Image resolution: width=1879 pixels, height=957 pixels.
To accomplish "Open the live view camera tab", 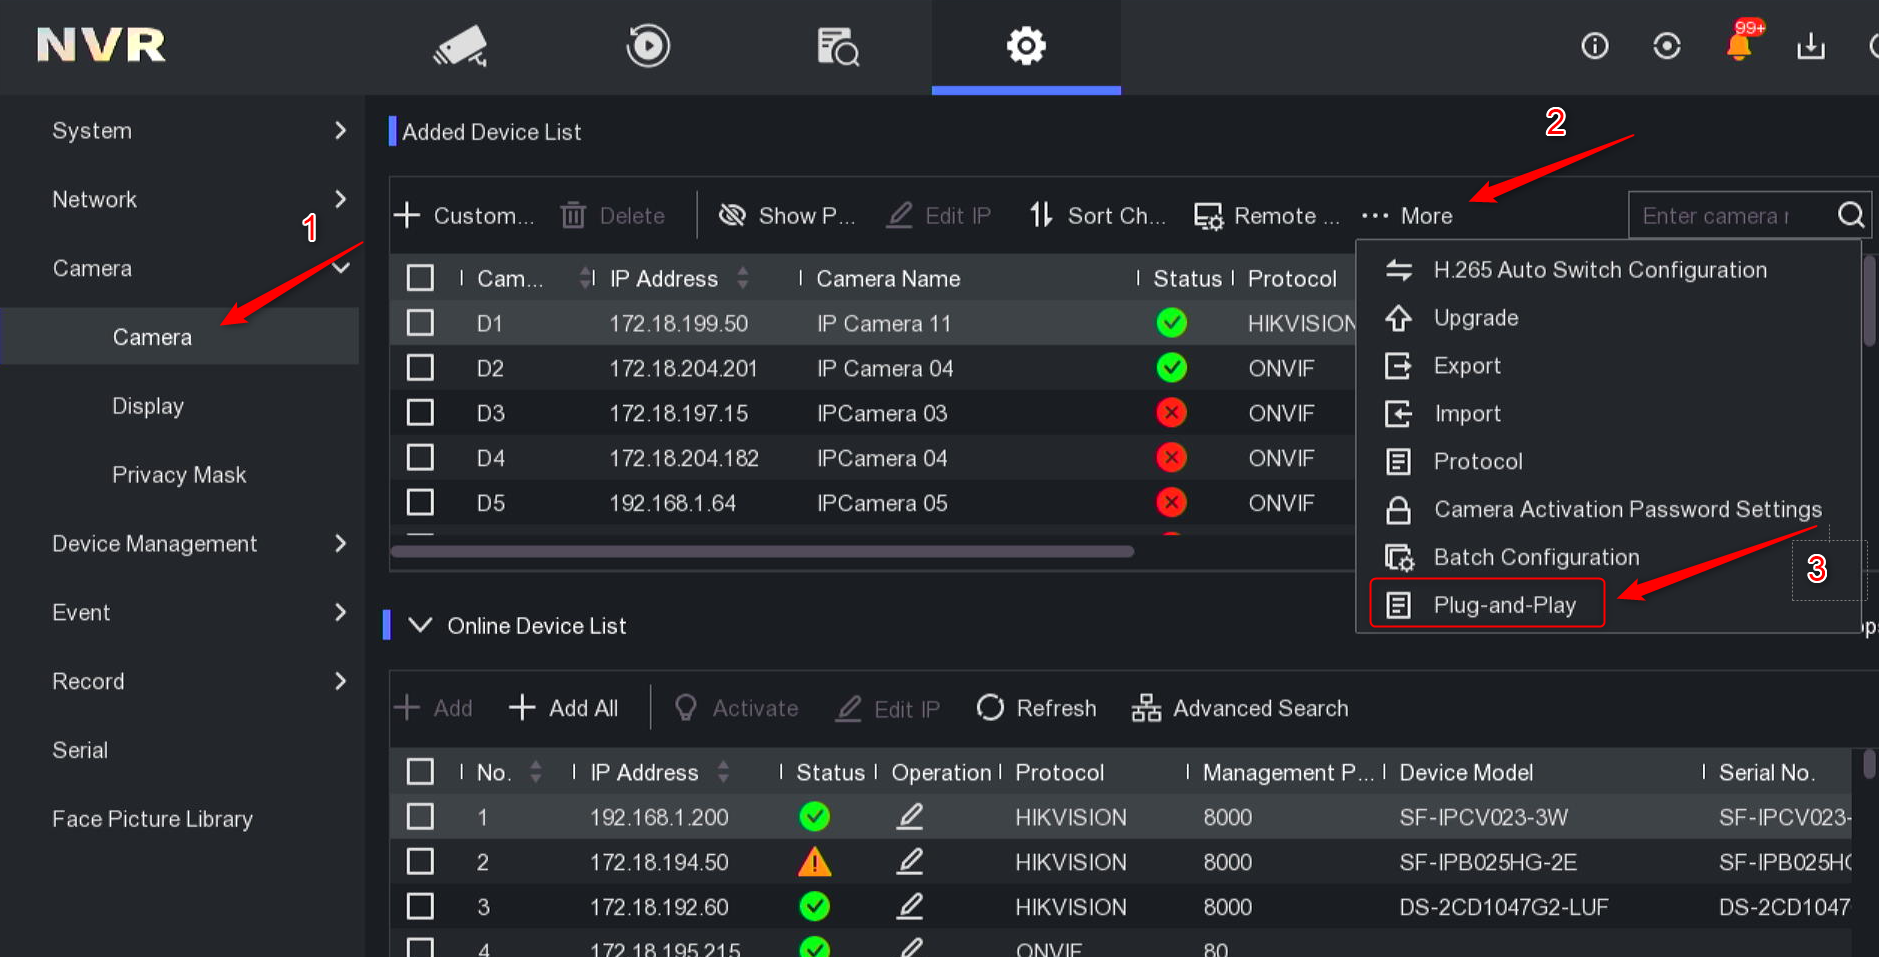I will pyautogui.click(x=460, y=46).
